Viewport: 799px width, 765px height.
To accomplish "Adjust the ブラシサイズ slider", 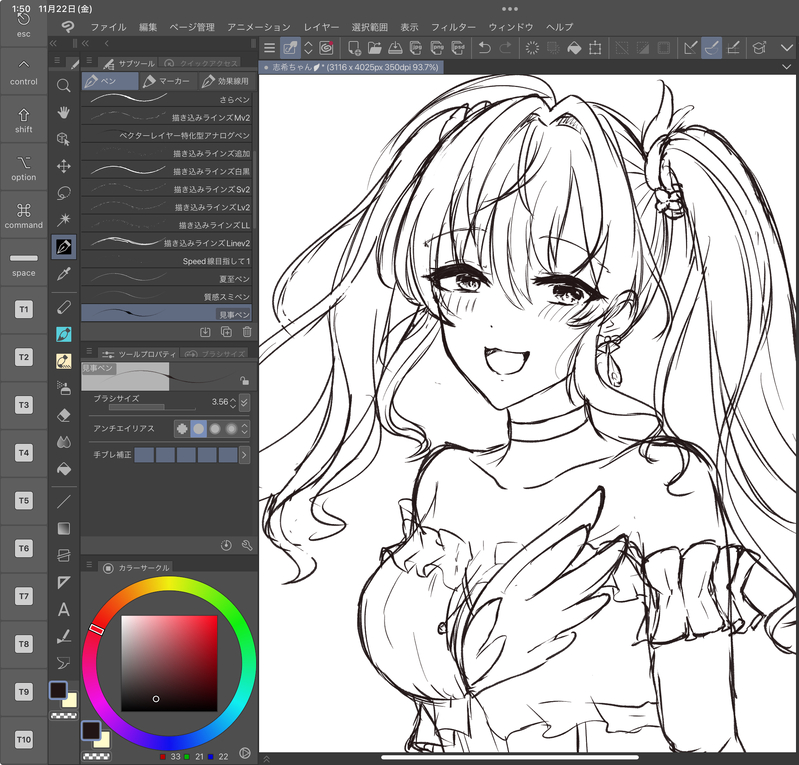I will (152, 407).
